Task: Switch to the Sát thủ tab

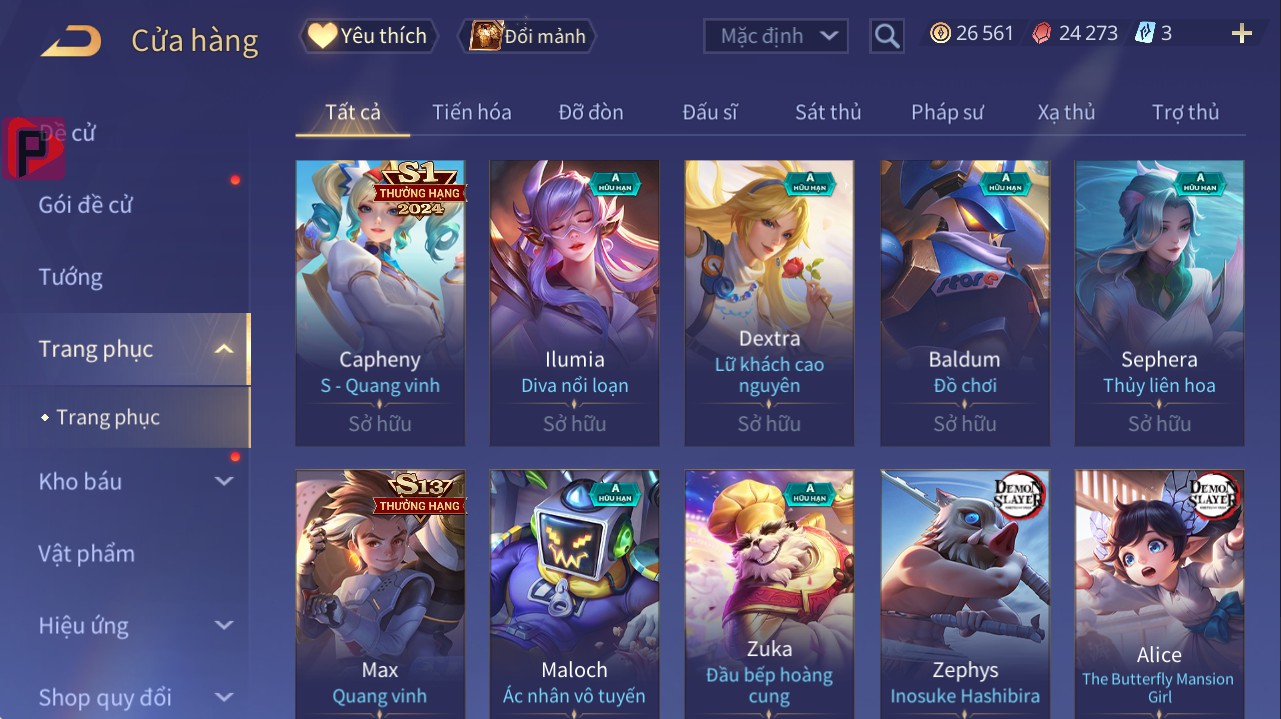Action: pyautogui.click(x=828, y=112)
